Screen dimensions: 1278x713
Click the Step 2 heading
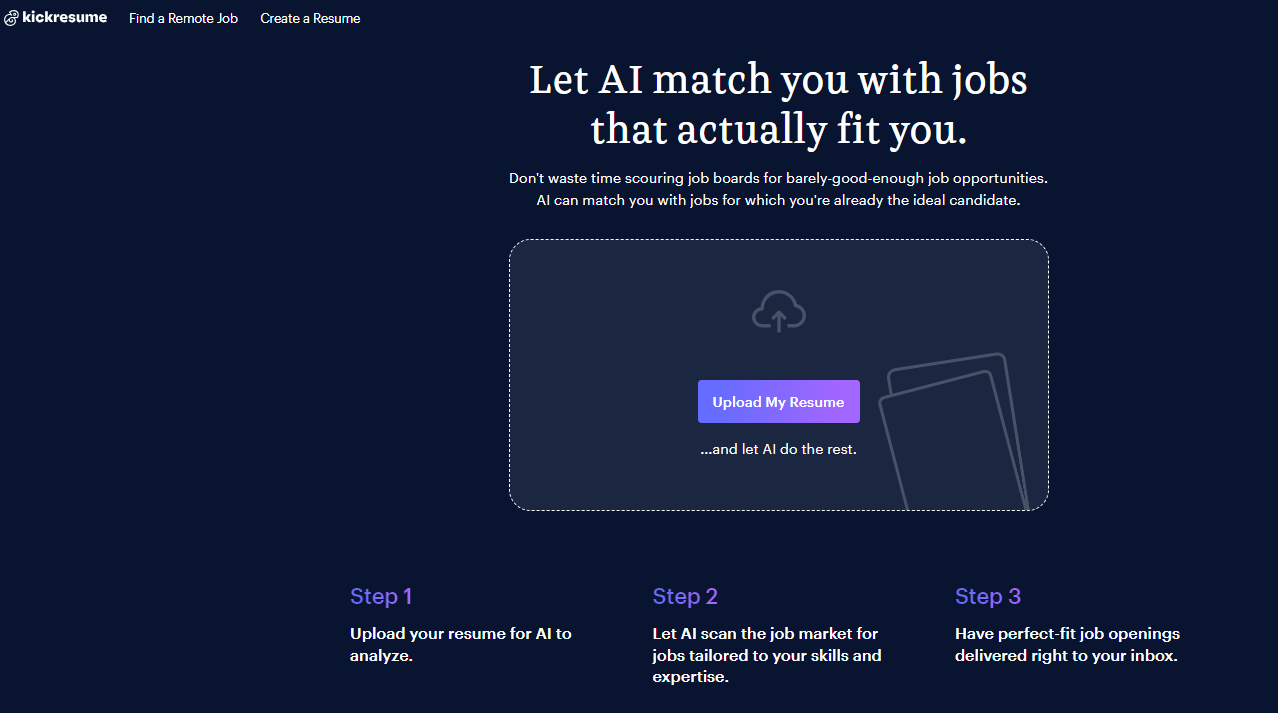(685, 596)
